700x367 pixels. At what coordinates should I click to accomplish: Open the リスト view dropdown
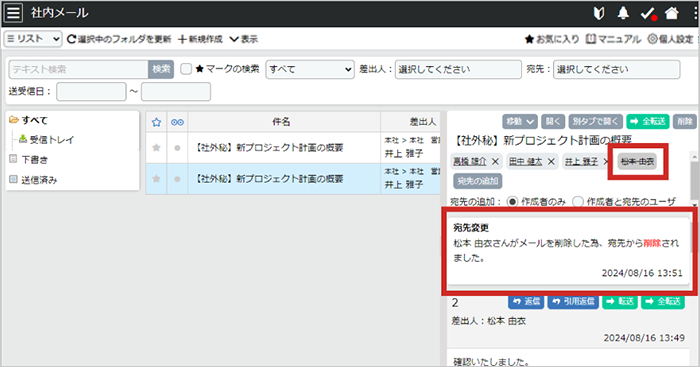33,39
